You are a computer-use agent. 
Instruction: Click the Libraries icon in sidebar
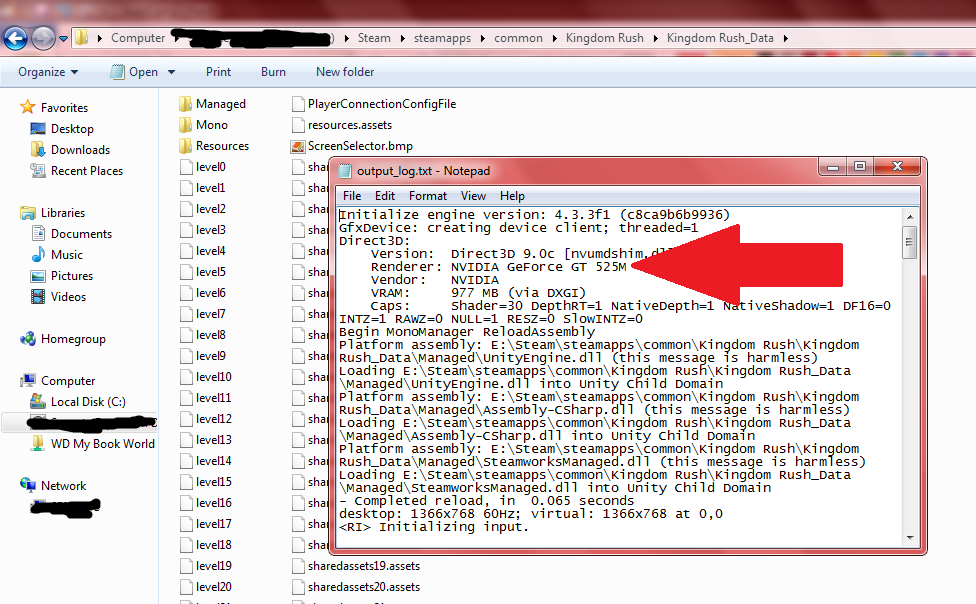(x=27, y=213)
